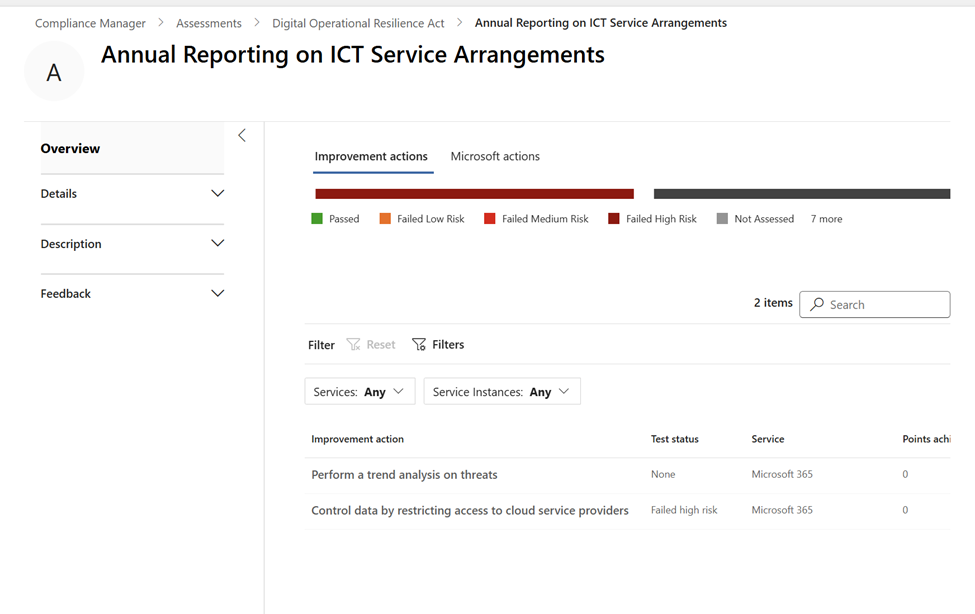Open Digital Operational Resilience Act breadcrumb
The width and height of the screenshot is (975, 614).
coord(359,22)
